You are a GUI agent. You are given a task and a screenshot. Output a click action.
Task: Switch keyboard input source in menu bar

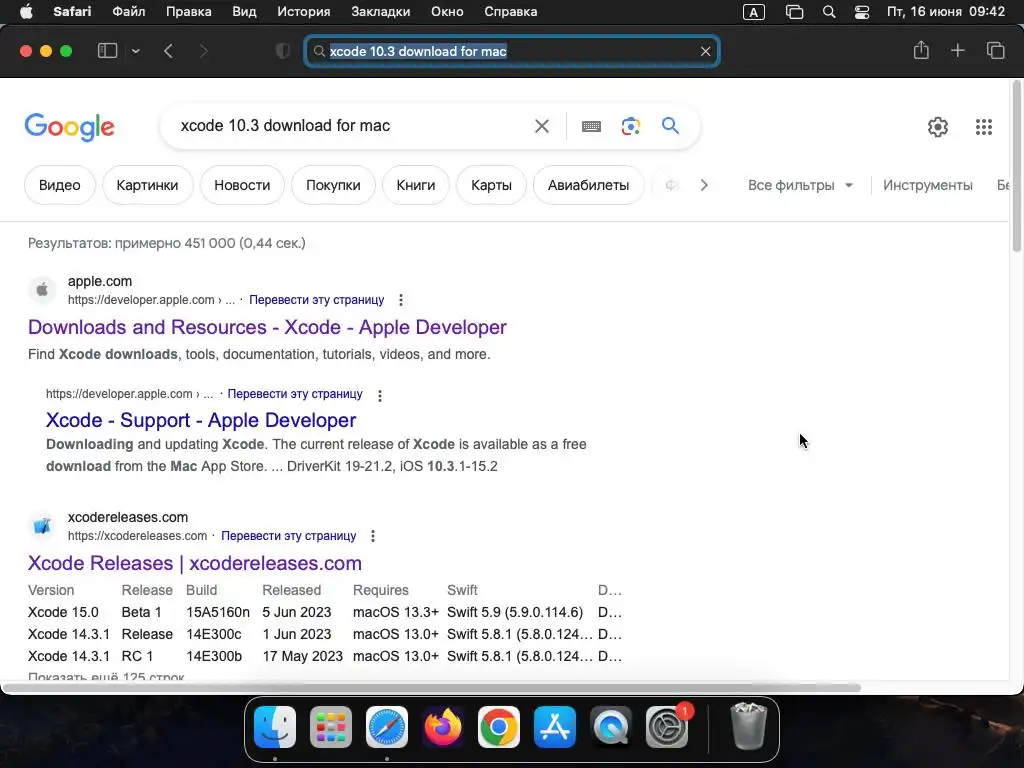click(x=754, y=12)
